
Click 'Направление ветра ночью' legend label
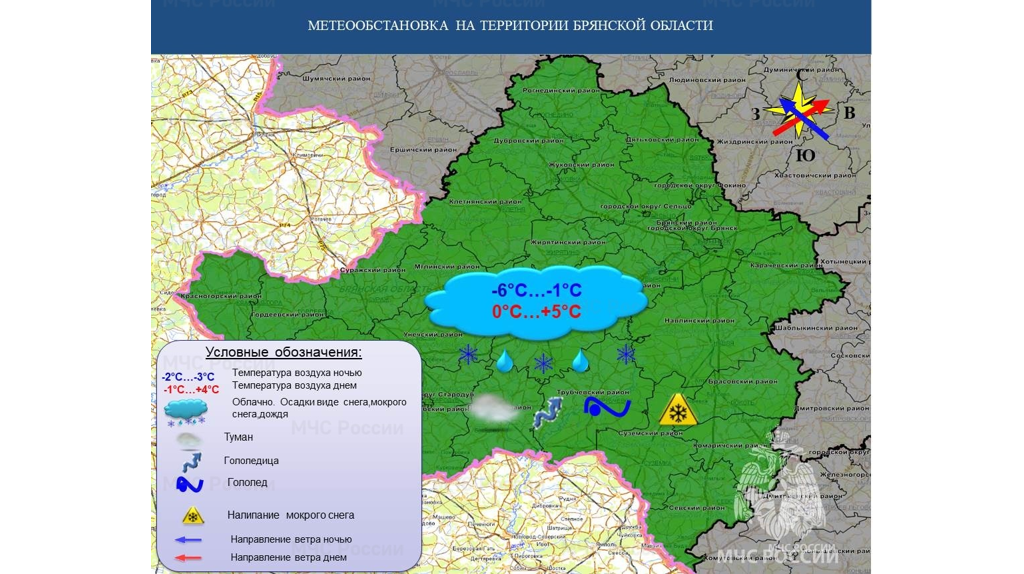coord(291,539)
